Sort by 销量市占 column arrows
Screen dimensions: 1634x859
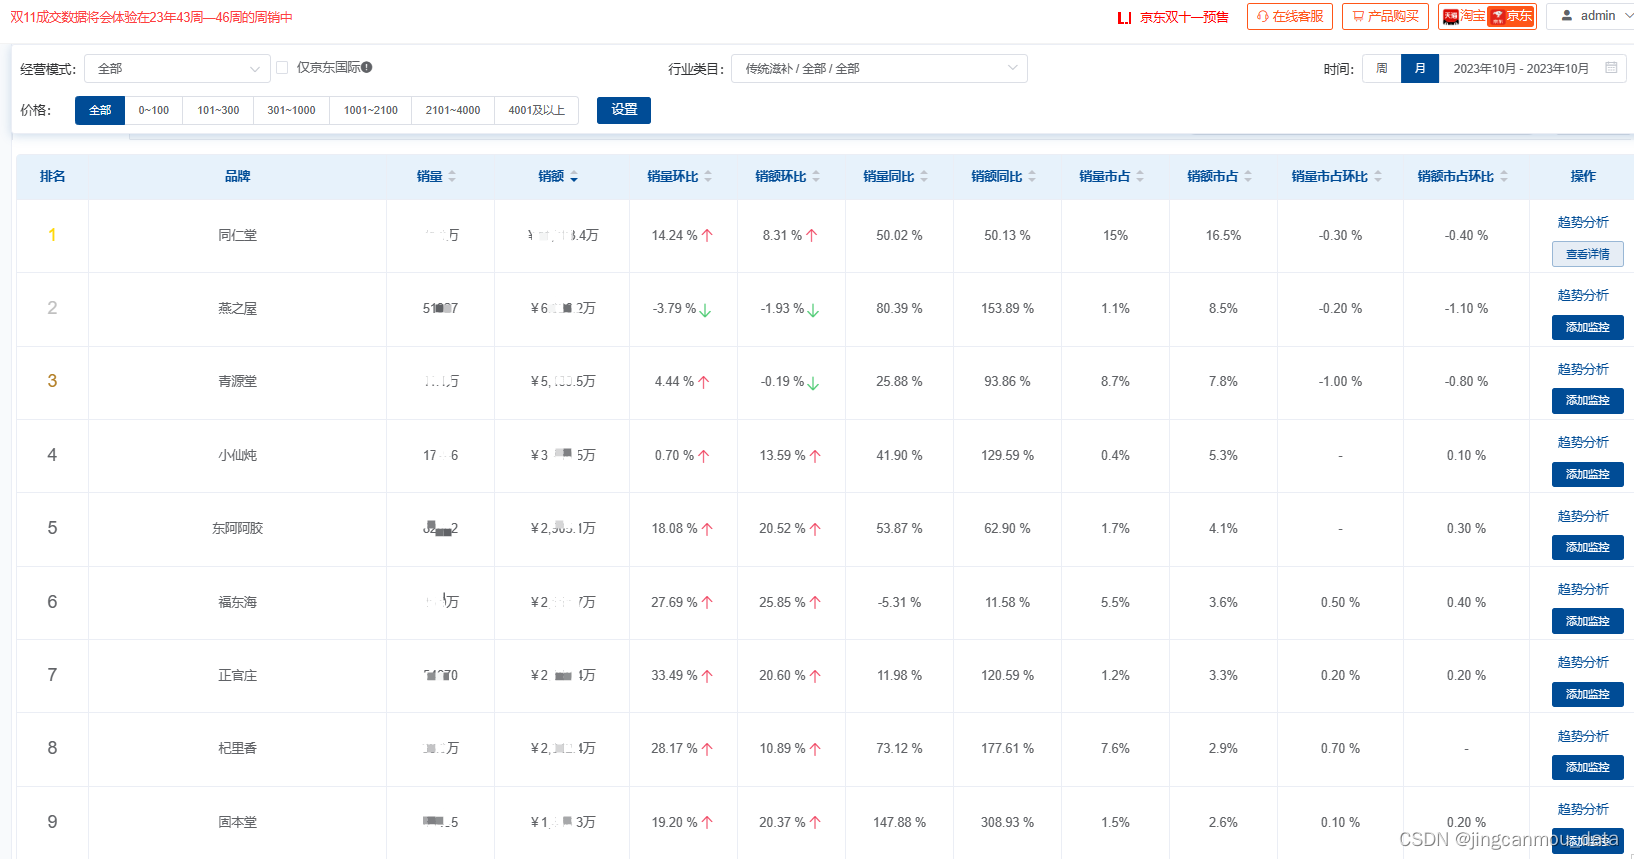pos(1140,176)
